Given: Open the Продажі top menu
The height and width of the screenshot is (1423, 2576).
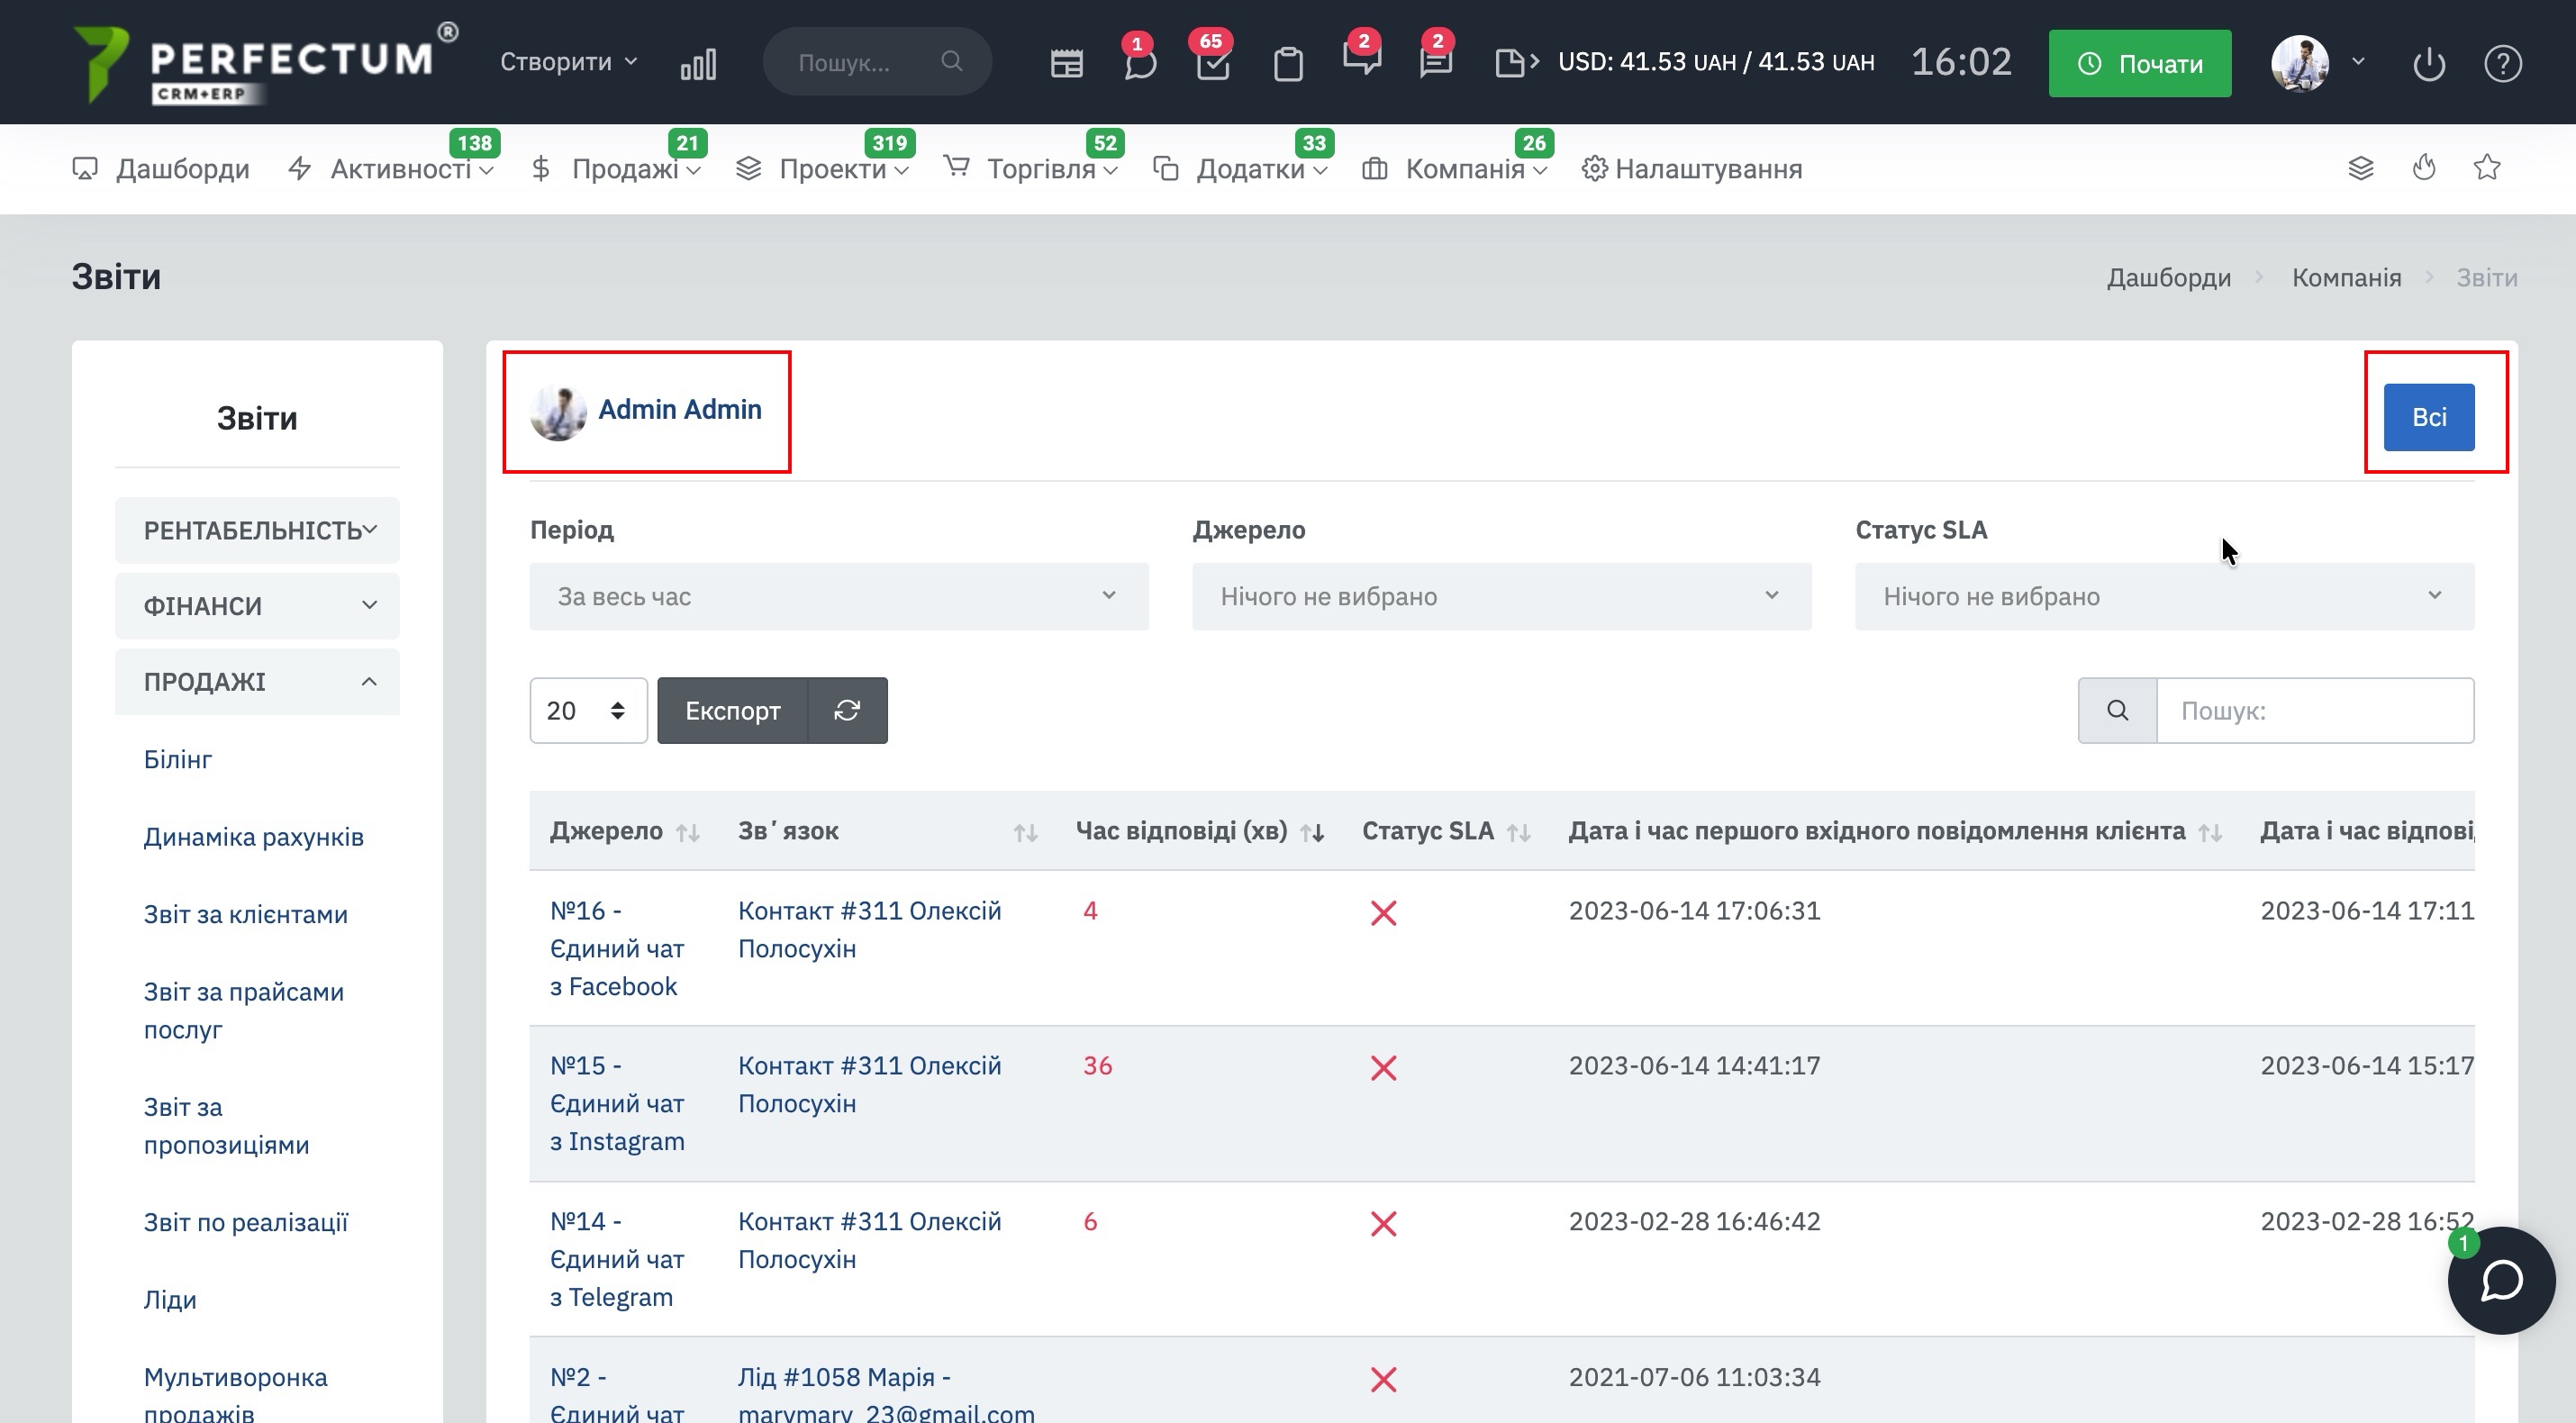Looking at the screenshot, I should coord(624,169).
